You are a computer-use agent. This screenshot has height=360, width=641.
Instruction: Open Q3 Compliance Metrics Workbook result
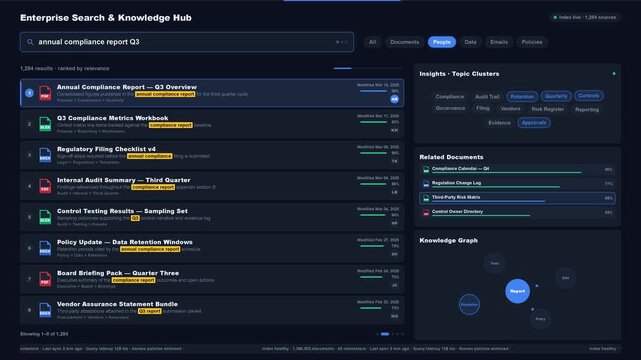point(212,124)
